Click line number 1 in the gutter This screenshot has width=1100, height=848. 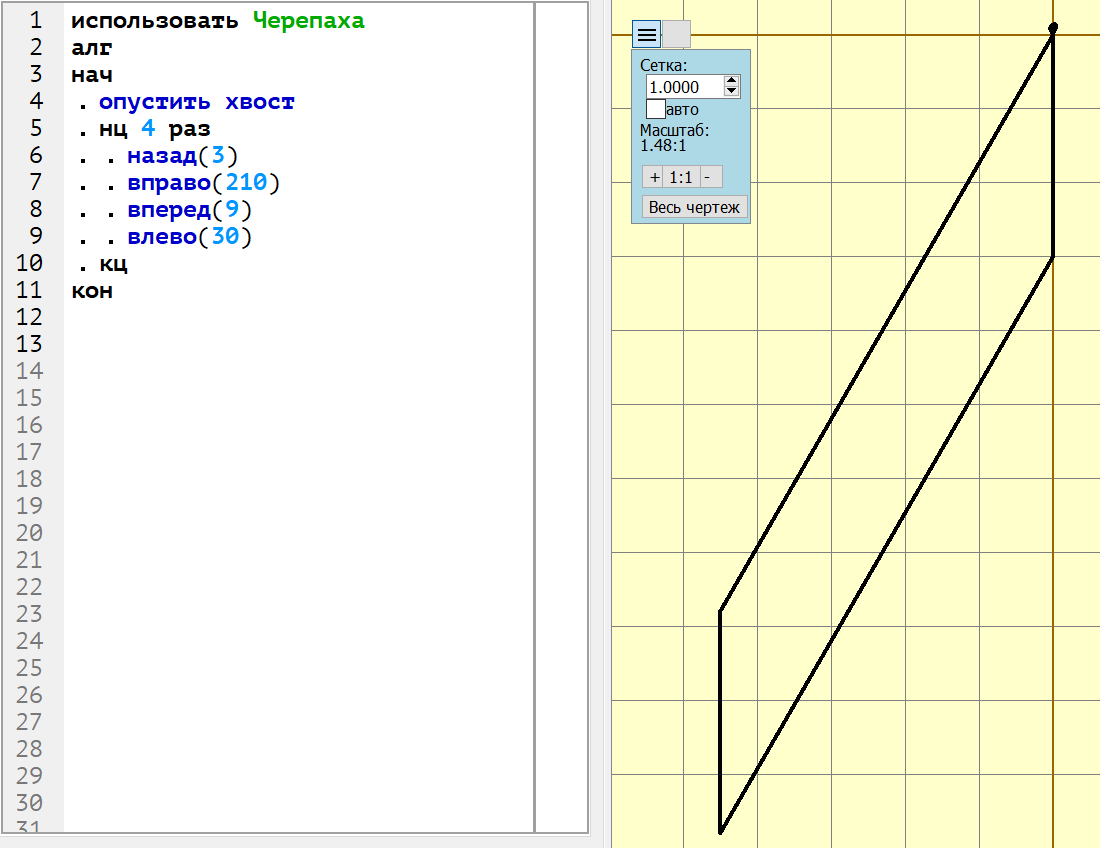[x=36, y=20]
